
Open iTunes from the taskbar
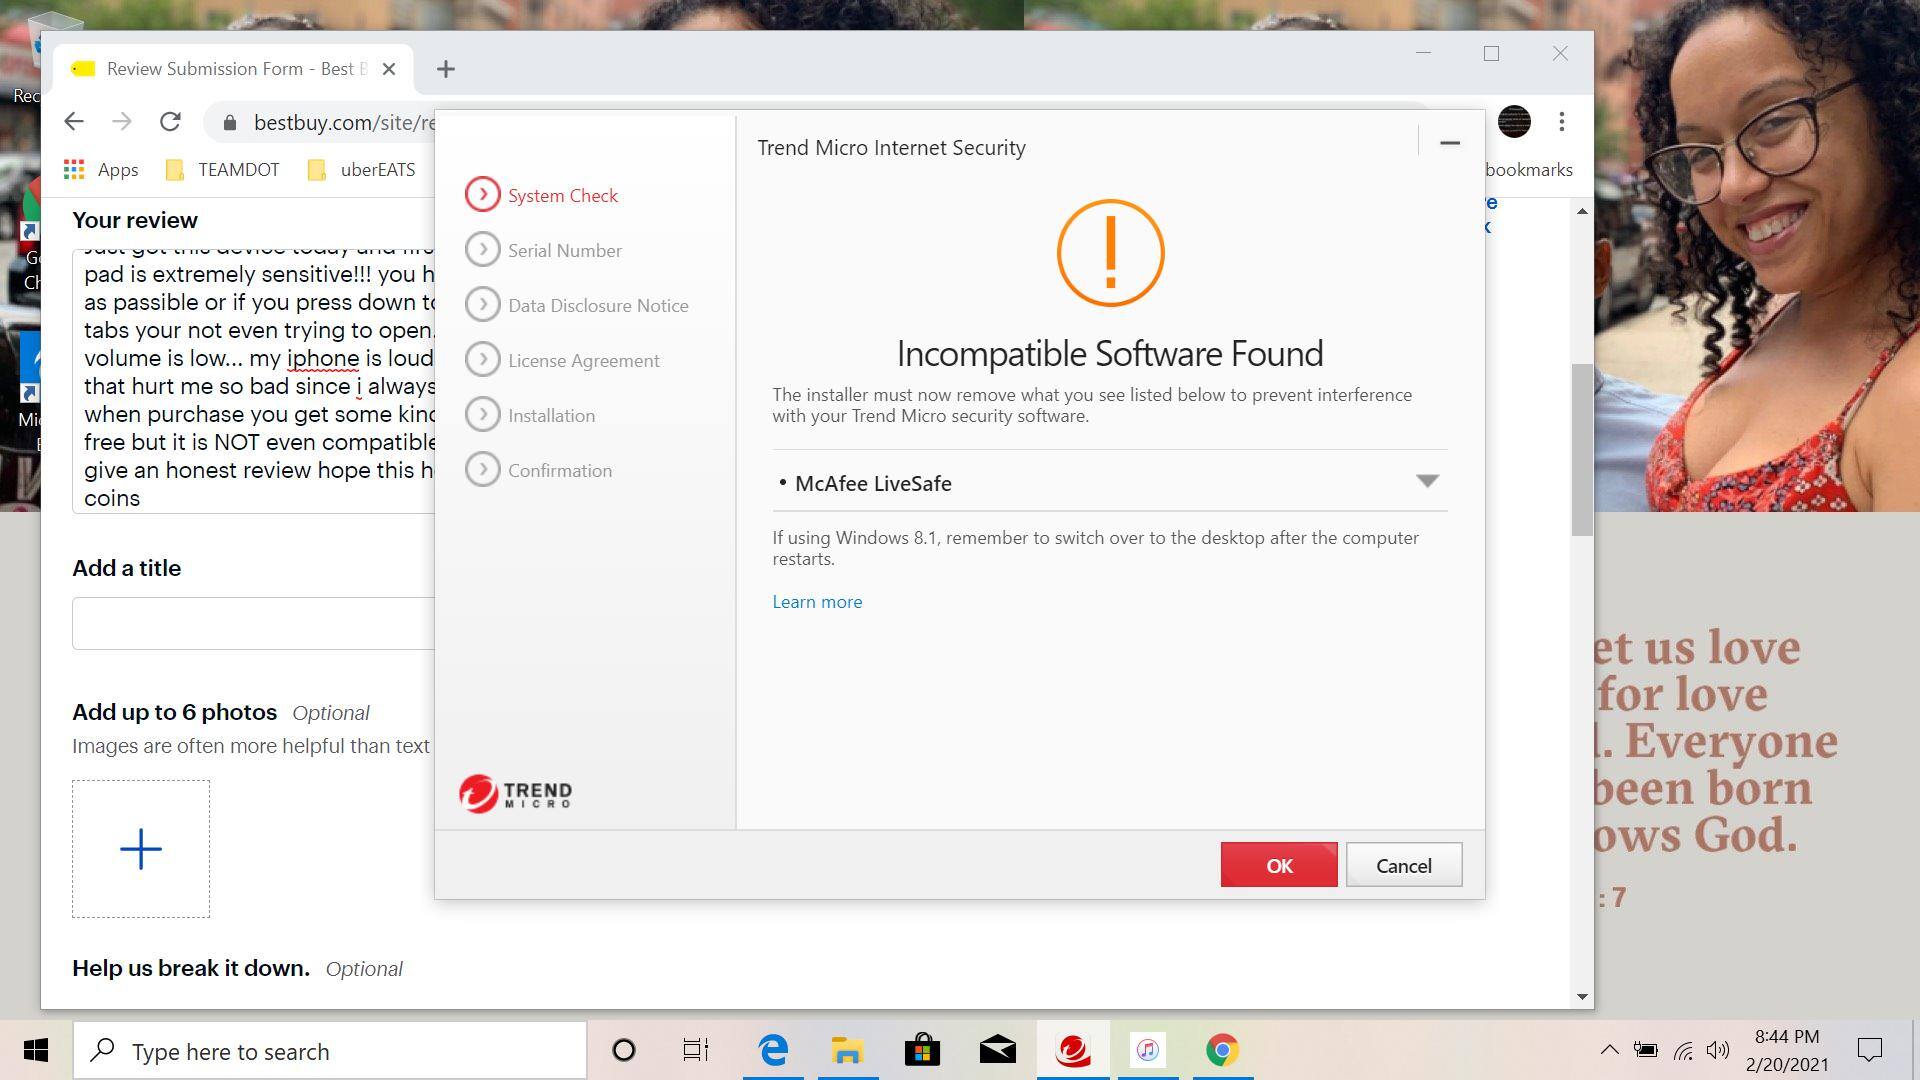click(1147, 1051)
